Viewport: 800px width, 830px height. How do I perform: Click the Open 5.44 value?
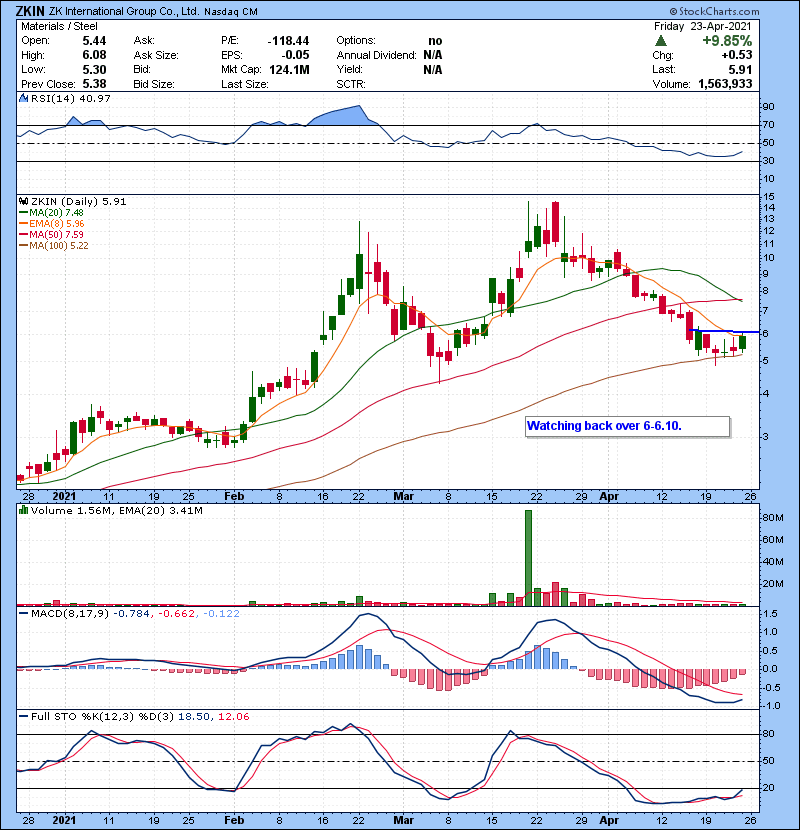pyautogui.click(x=94, y=41)
